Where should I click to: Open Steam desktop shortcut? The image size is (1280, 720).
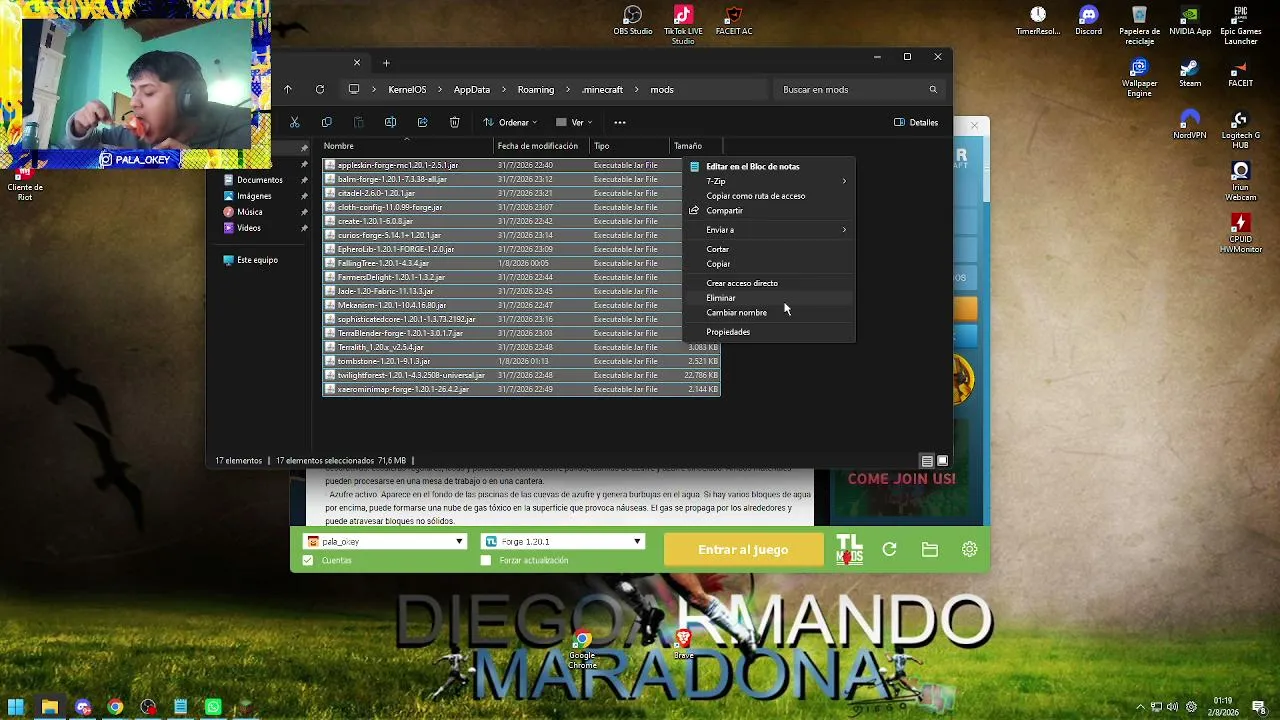coord(1190,74)
